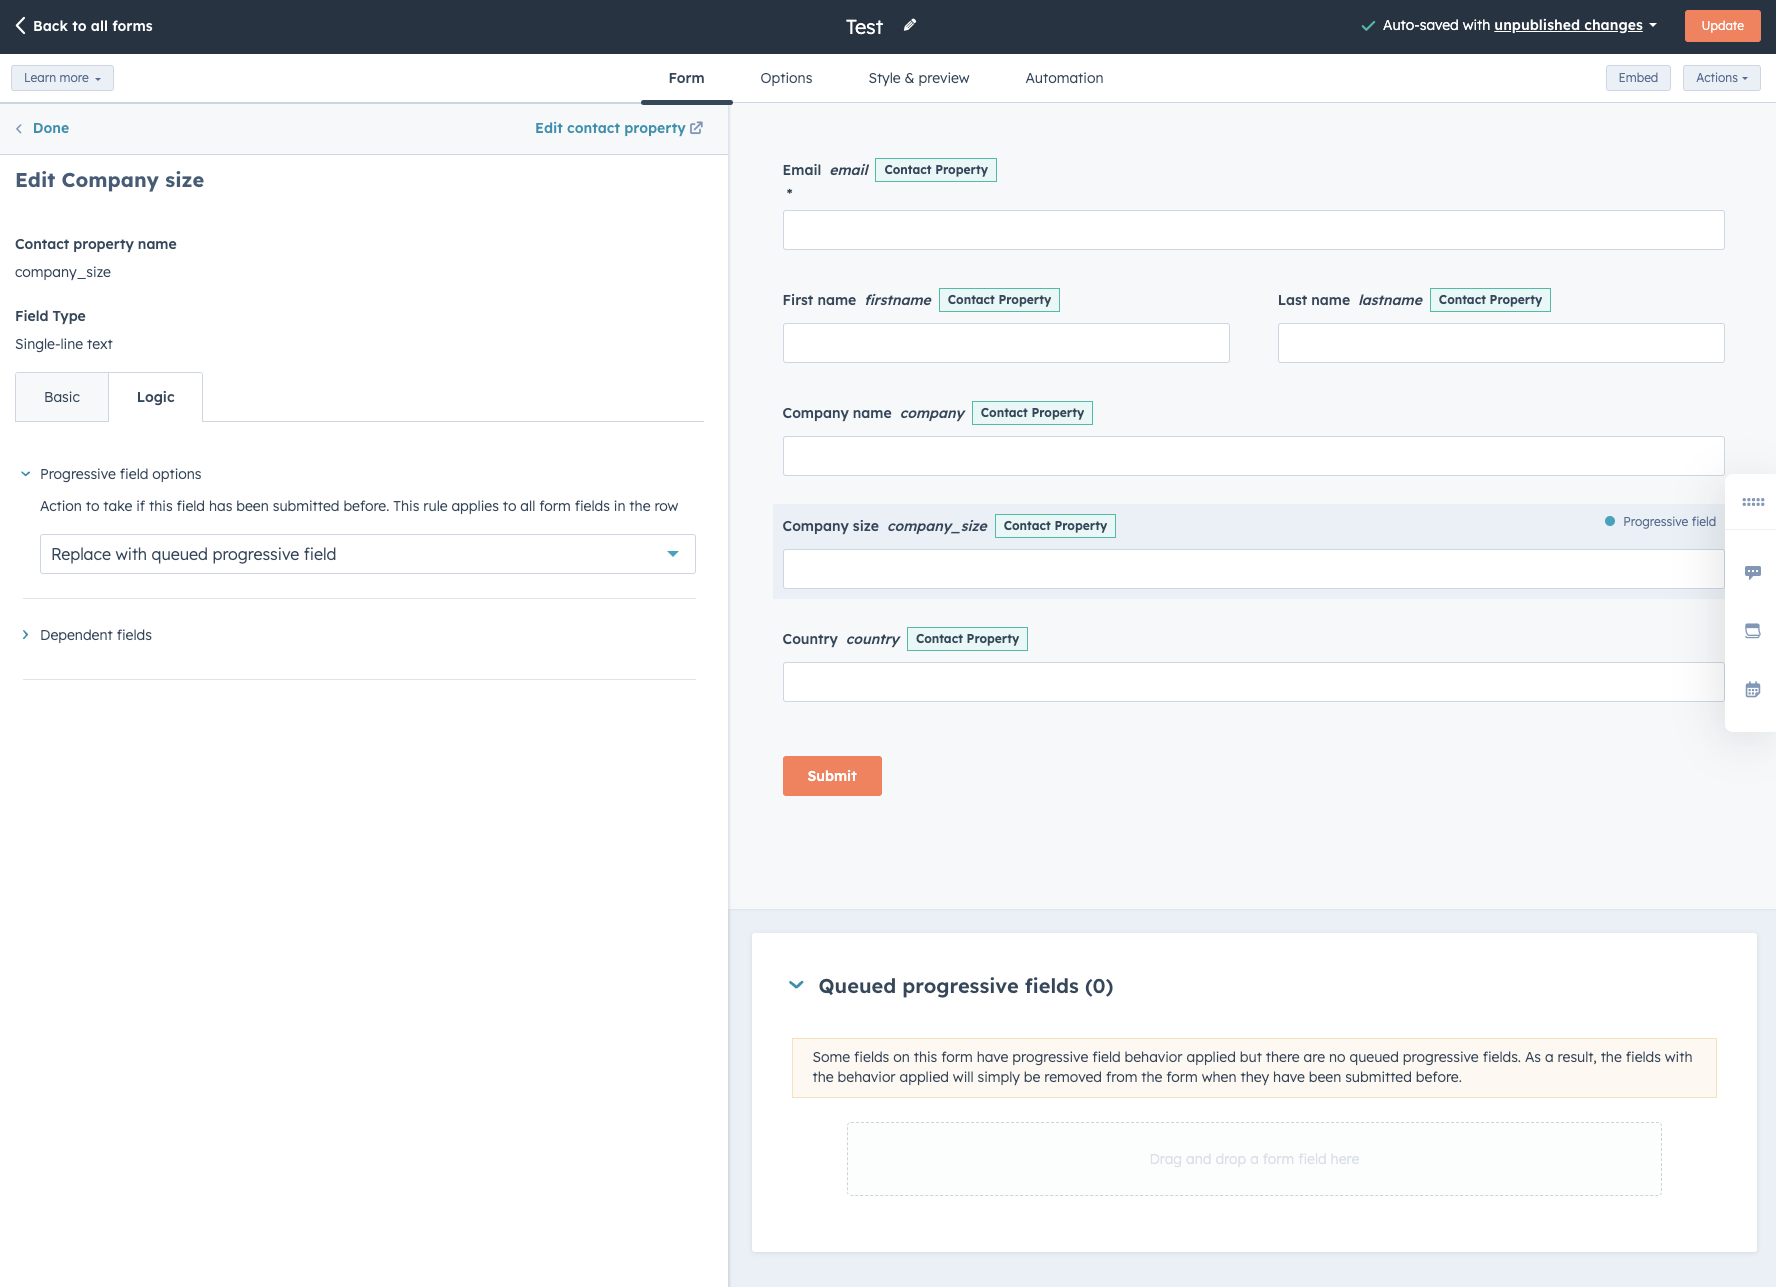This screenshot has width=1776, height=1287.
Task: Open the auto-saved status dropdown arrow
Action: coord(1653,26)
